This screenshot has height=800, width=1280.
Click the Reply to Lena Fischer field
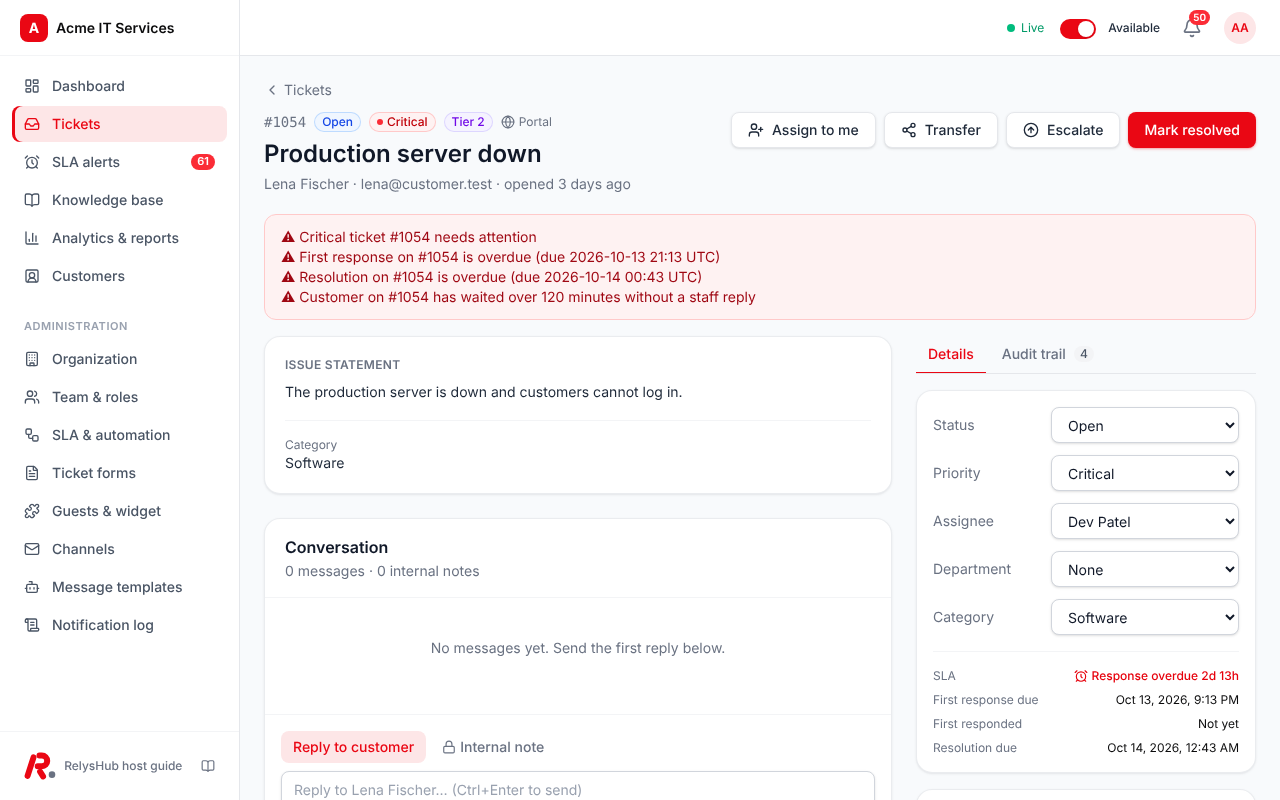[x=578, y=787]
